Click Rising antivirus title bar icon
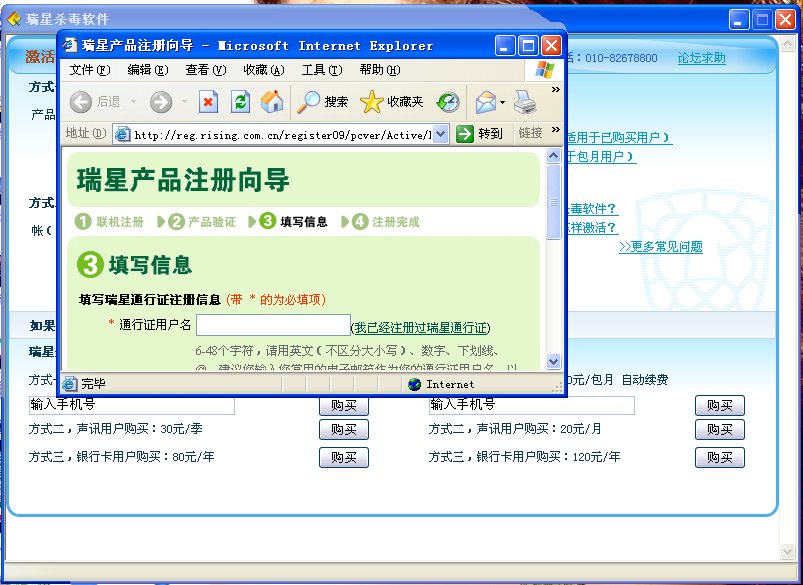The height and width of the screenshot is (585, 803). click(14, 19)
